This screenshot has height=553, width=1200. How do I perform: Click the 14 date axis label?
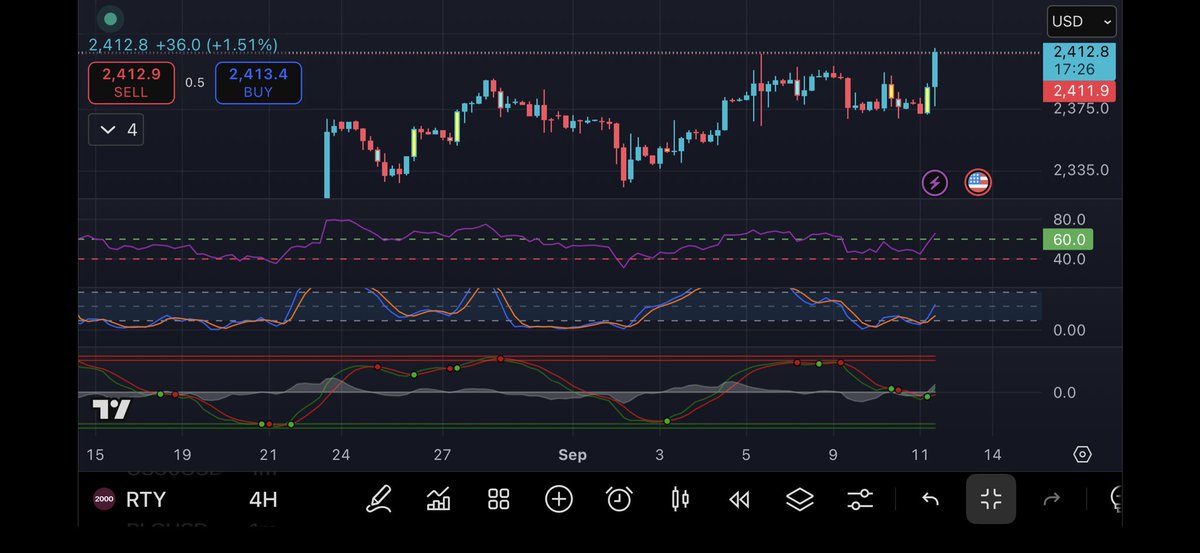(992, 455)
